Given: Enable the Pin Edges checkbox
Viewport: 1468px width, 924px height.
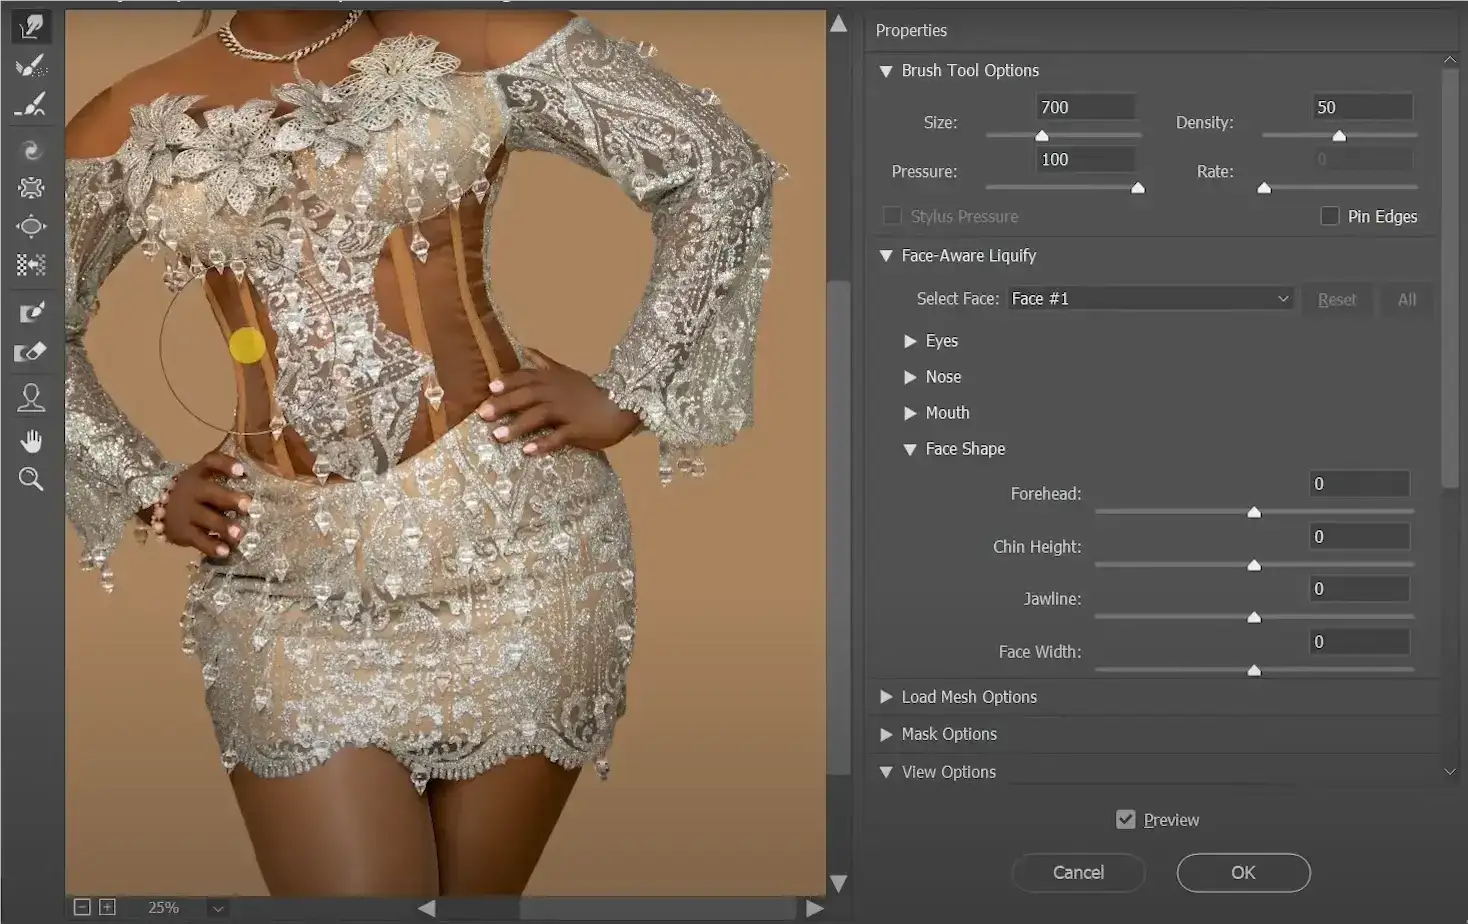Looking at the screenshot, I should [x=1329, y=216].
